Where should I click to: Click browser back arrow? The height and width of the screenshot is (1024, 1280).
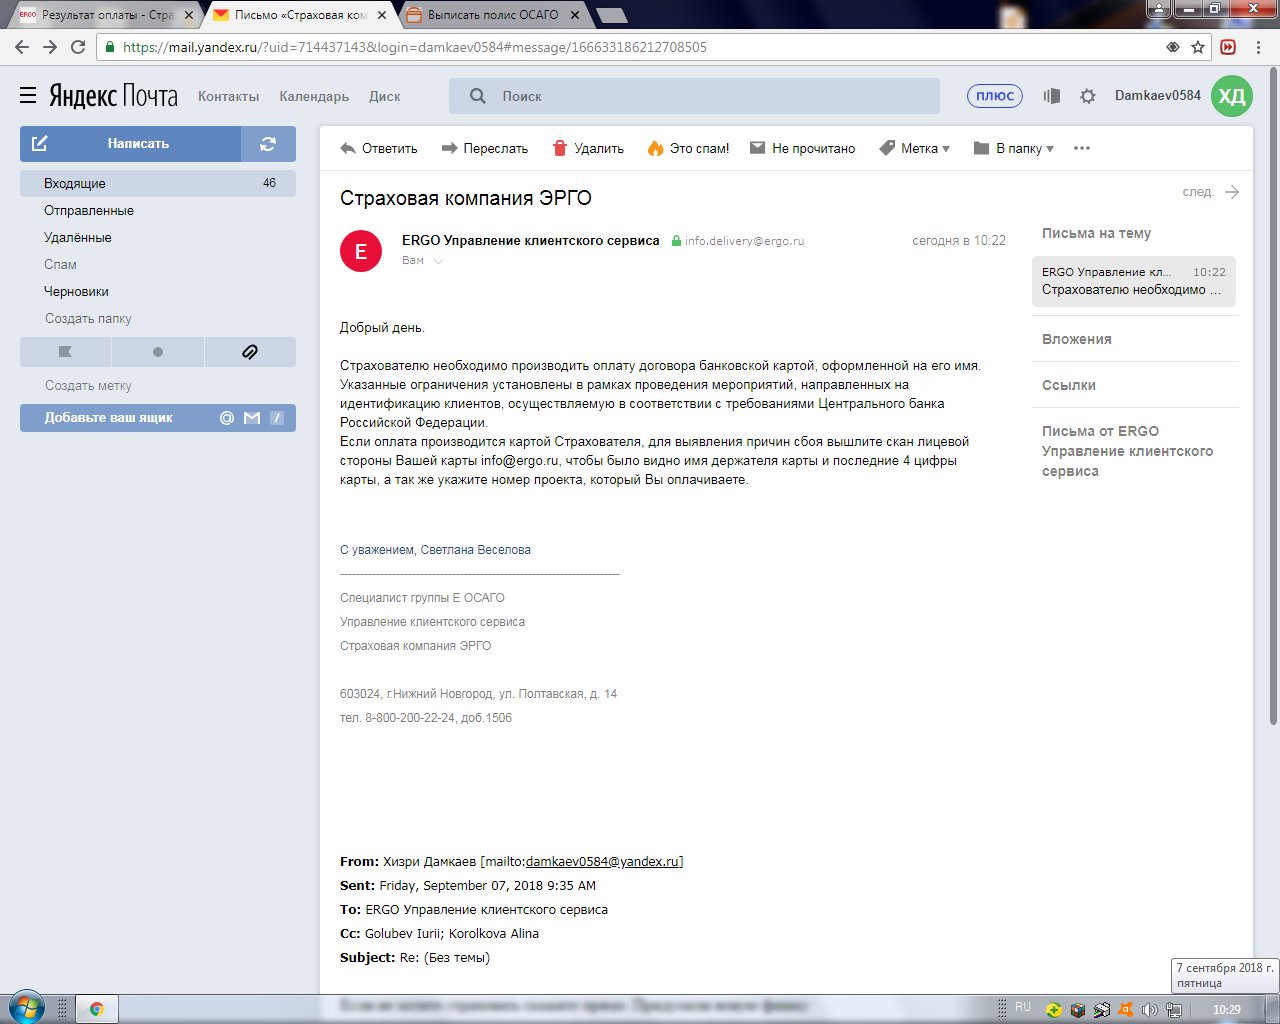point(22,47)
